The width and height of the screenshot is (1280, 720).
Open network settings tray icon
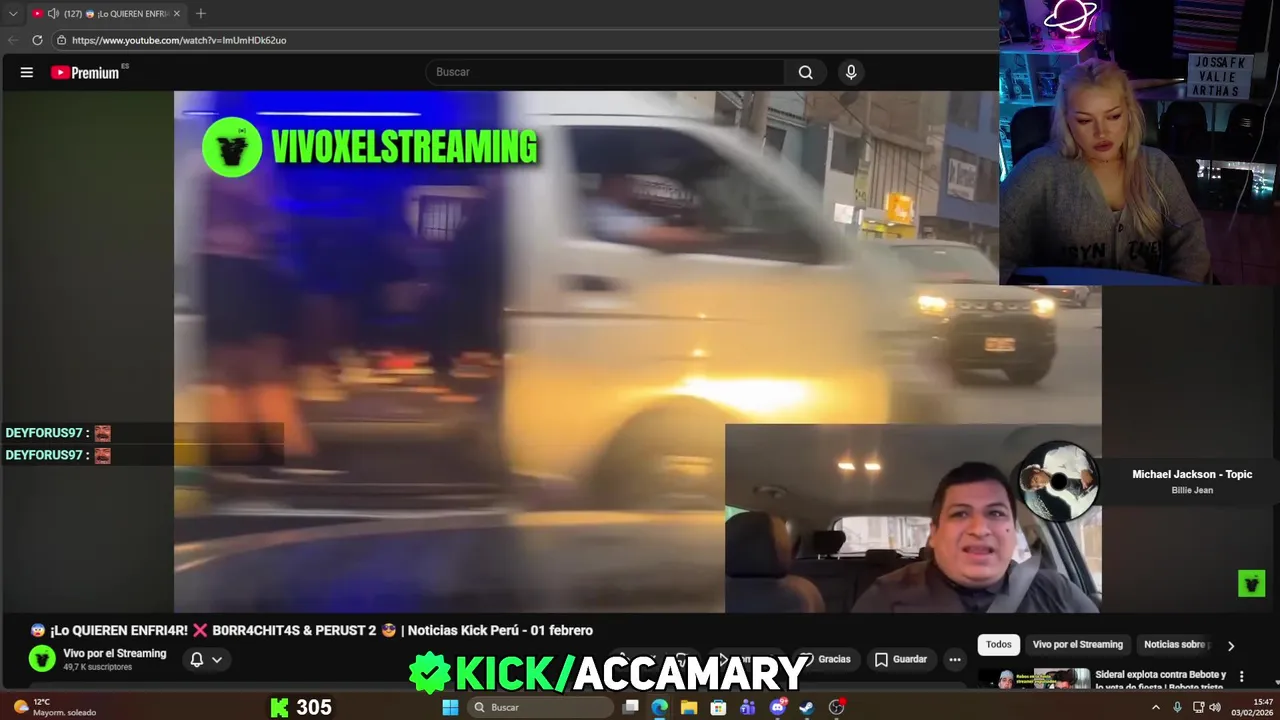(x=1198, y=707)
